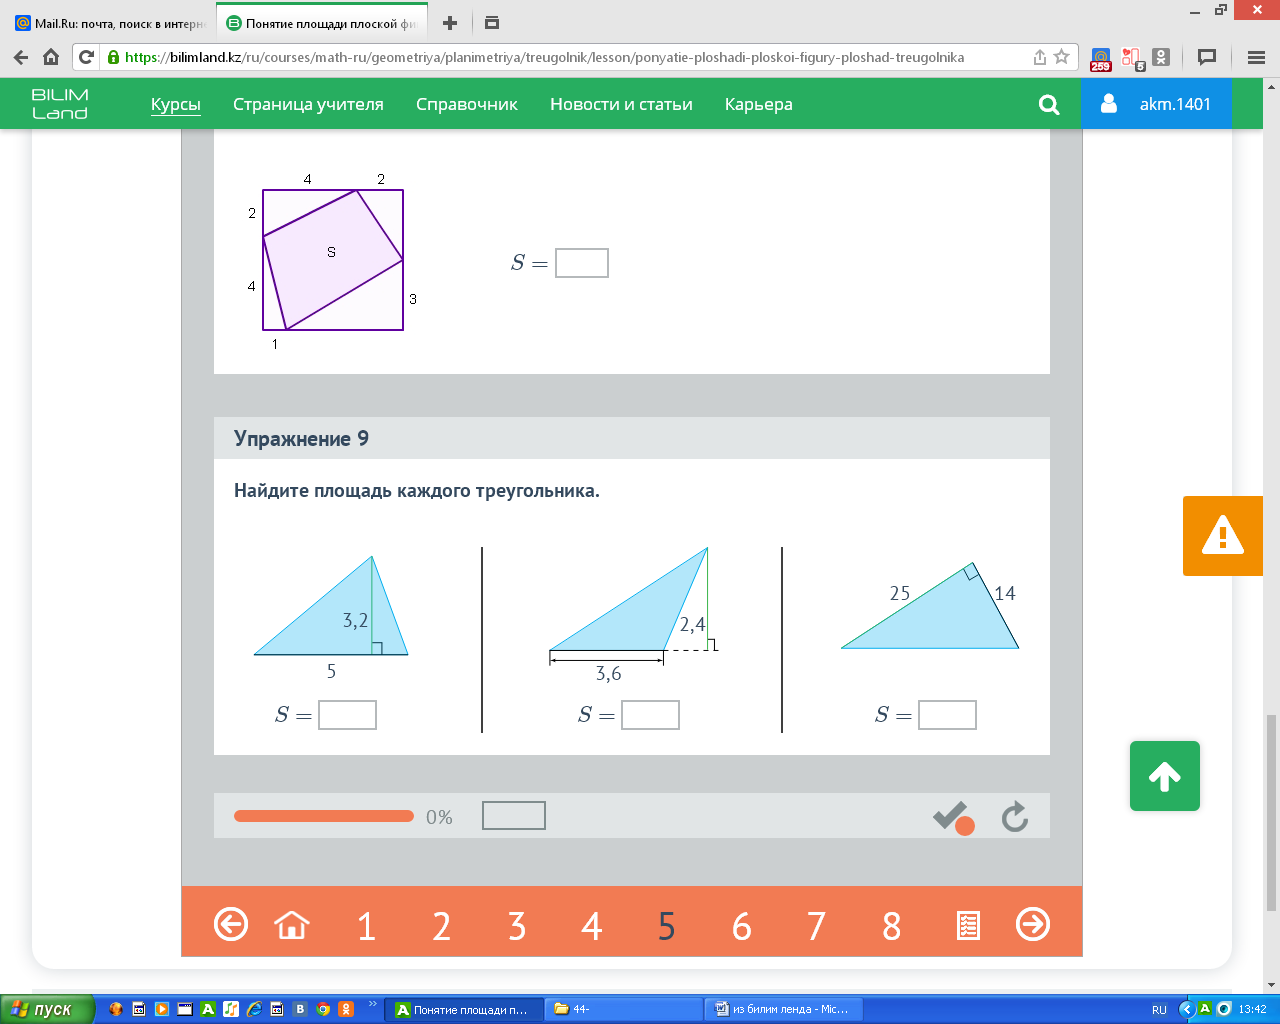Switch to Понятие площади taskbar window
The width and height of the screenshot is (1280, 1024).
465,1009
